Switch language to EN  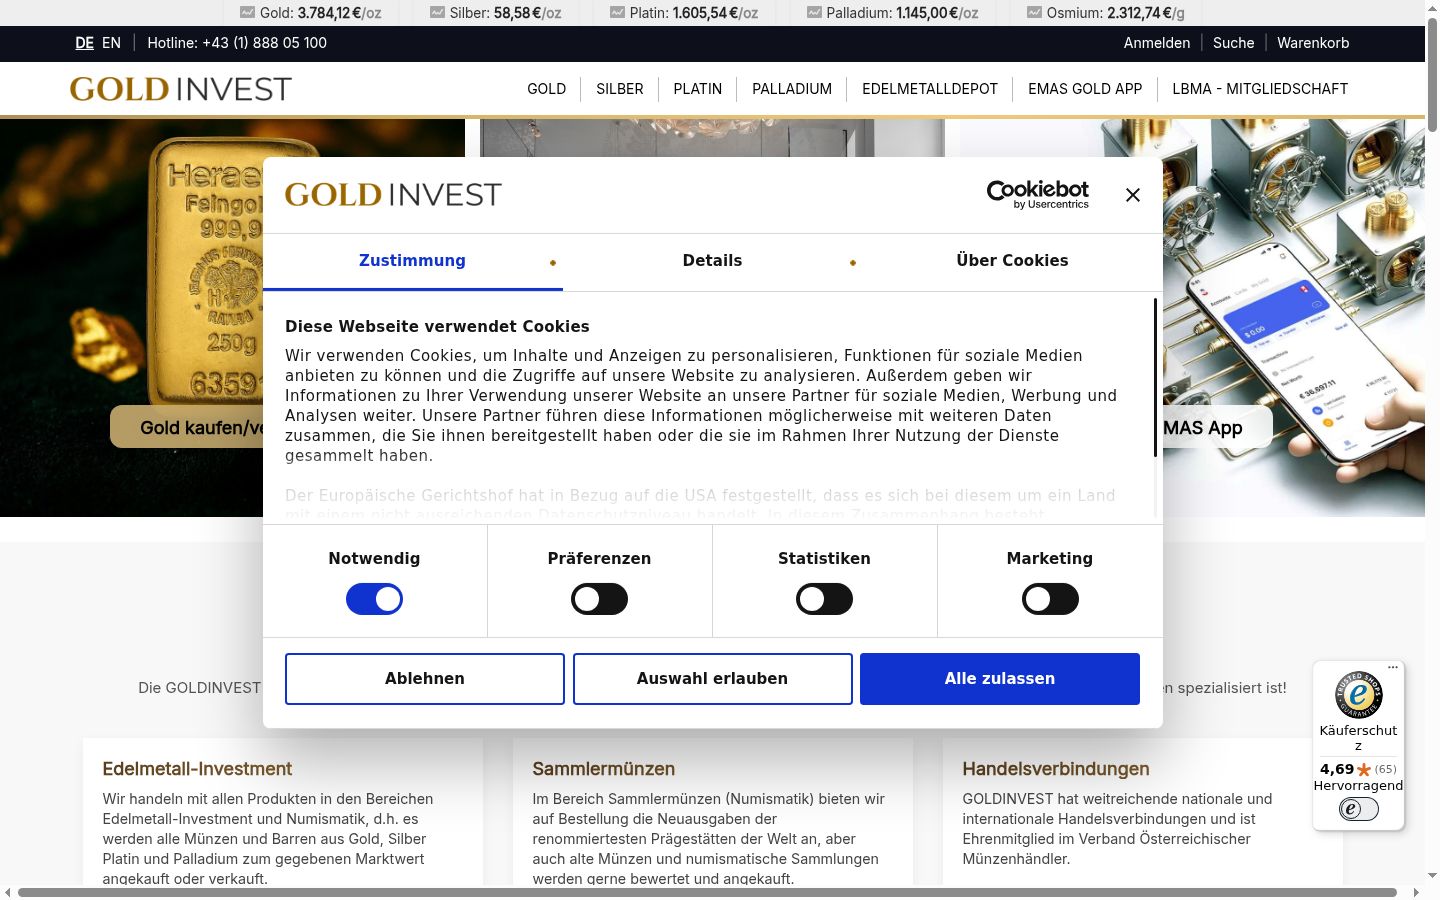pos(111,43)
